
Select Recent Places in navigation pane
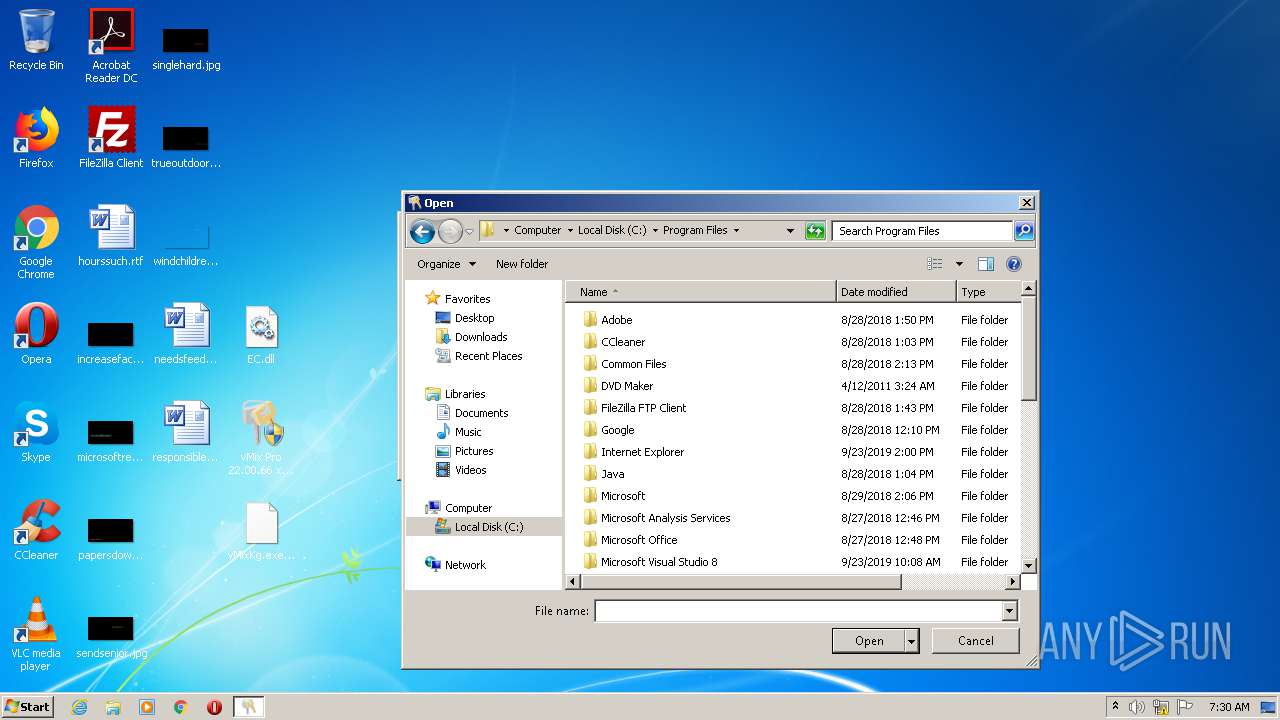coord(488,356)
